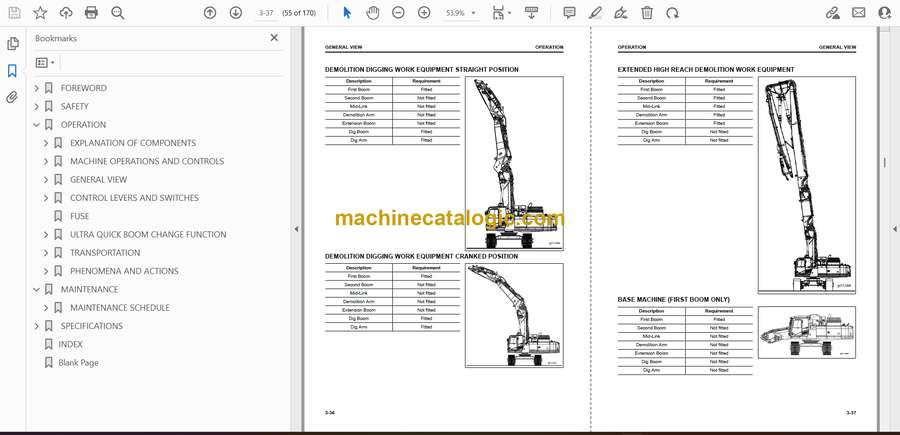Click the base machine excavator image

pyautogui.click(x=806, y=332)
